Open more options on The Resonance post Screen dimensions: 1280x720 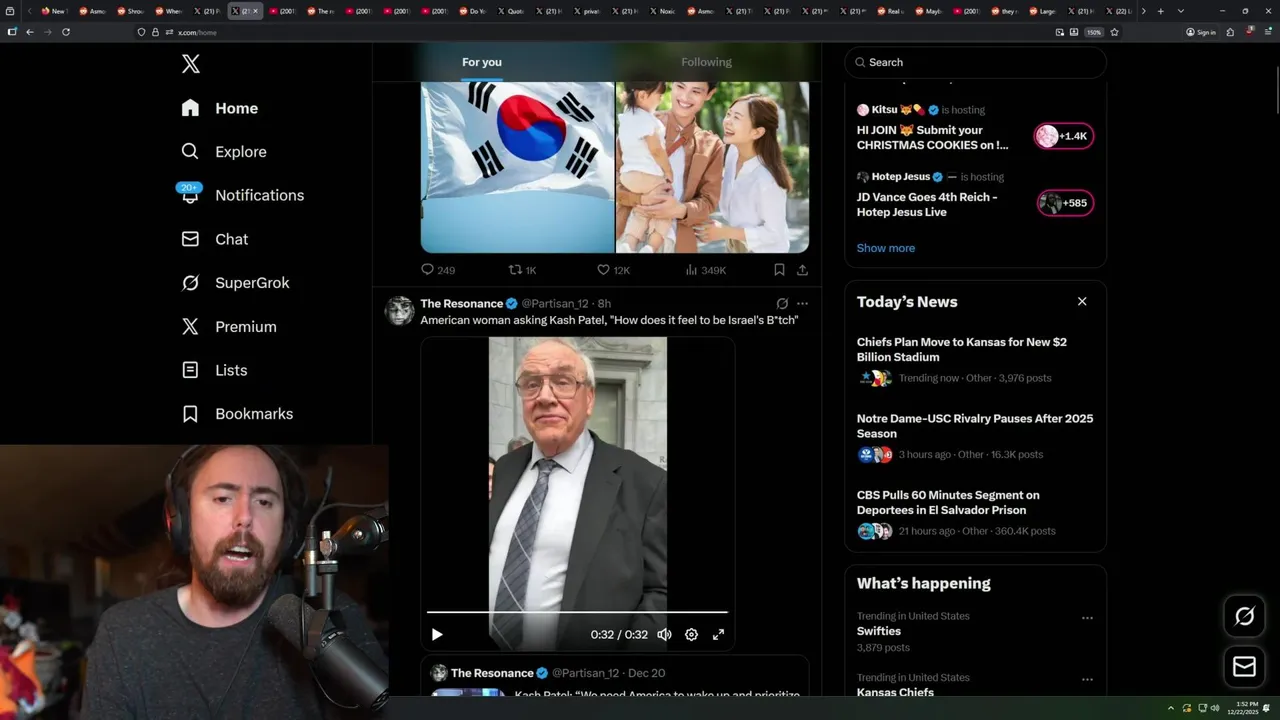pyautogui.click(x=802, y=303)
